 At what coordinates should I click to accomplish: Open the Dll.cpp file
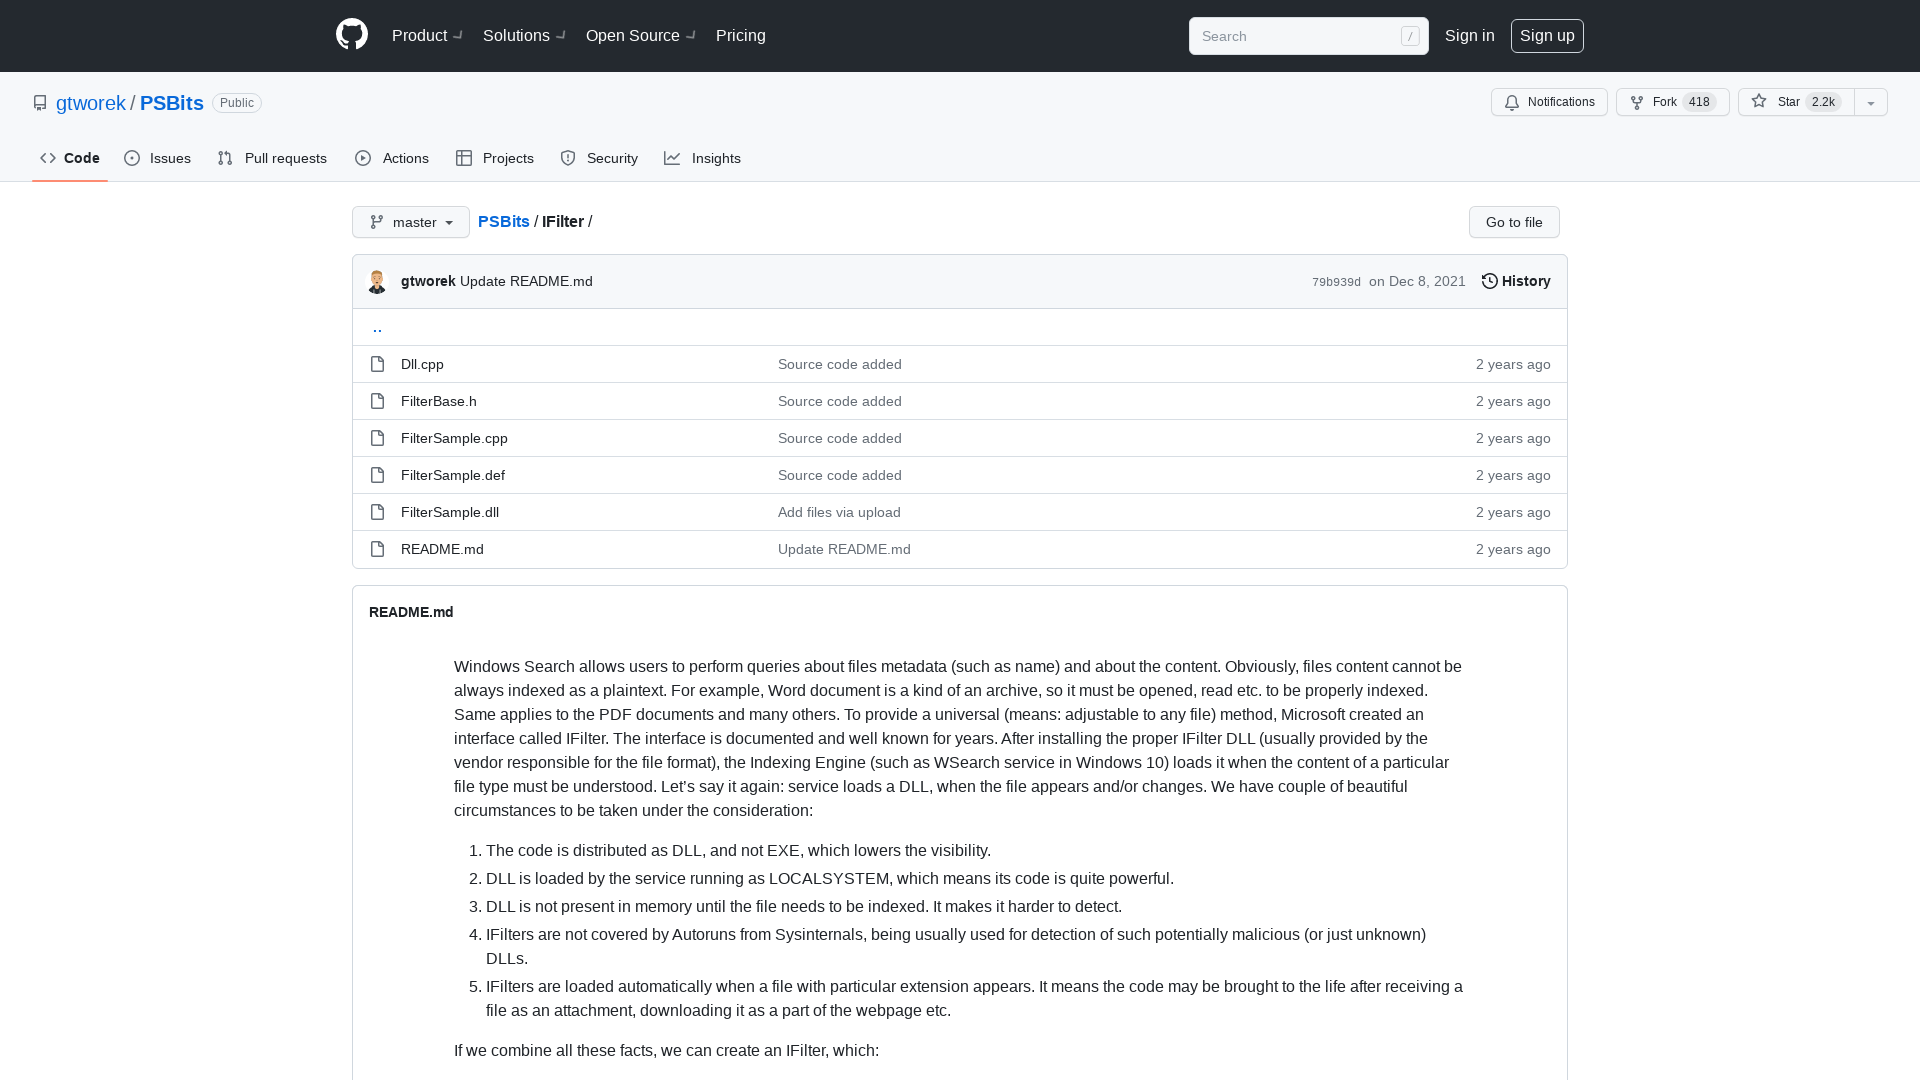pyautogui.click(x=422, y=364)
